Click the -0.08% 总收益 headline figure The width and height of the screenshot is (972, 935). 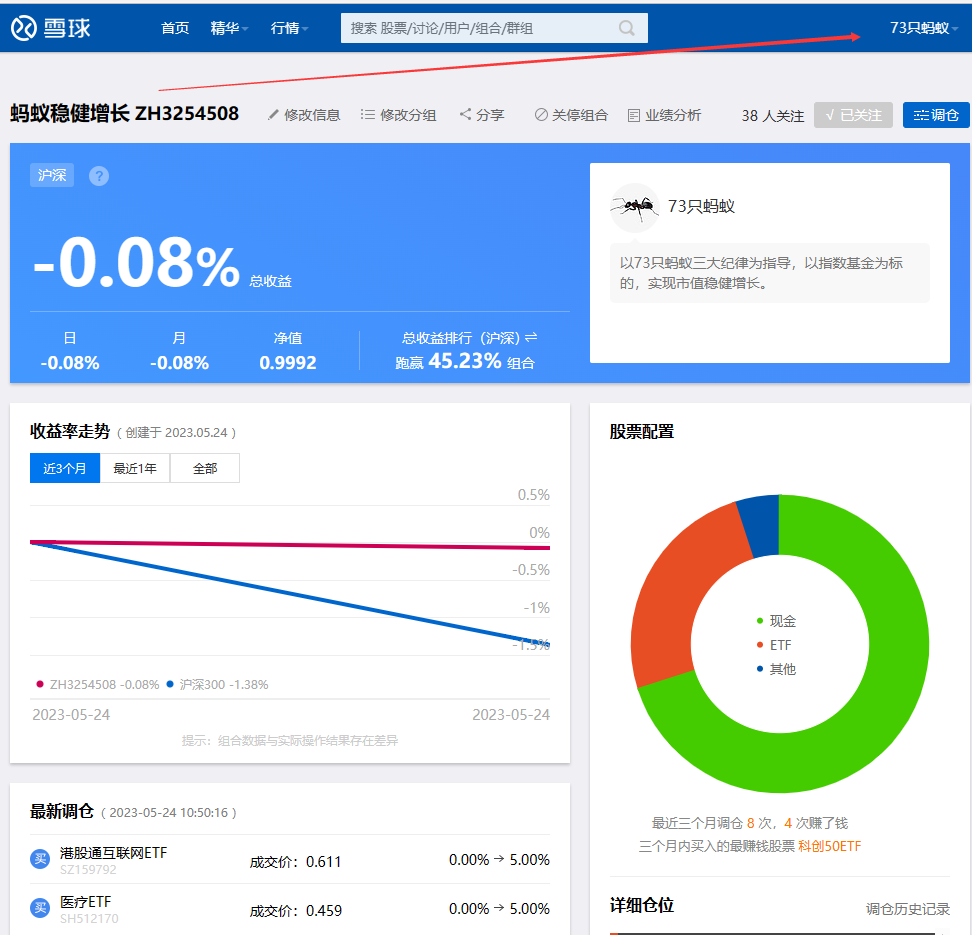point(136,264)
